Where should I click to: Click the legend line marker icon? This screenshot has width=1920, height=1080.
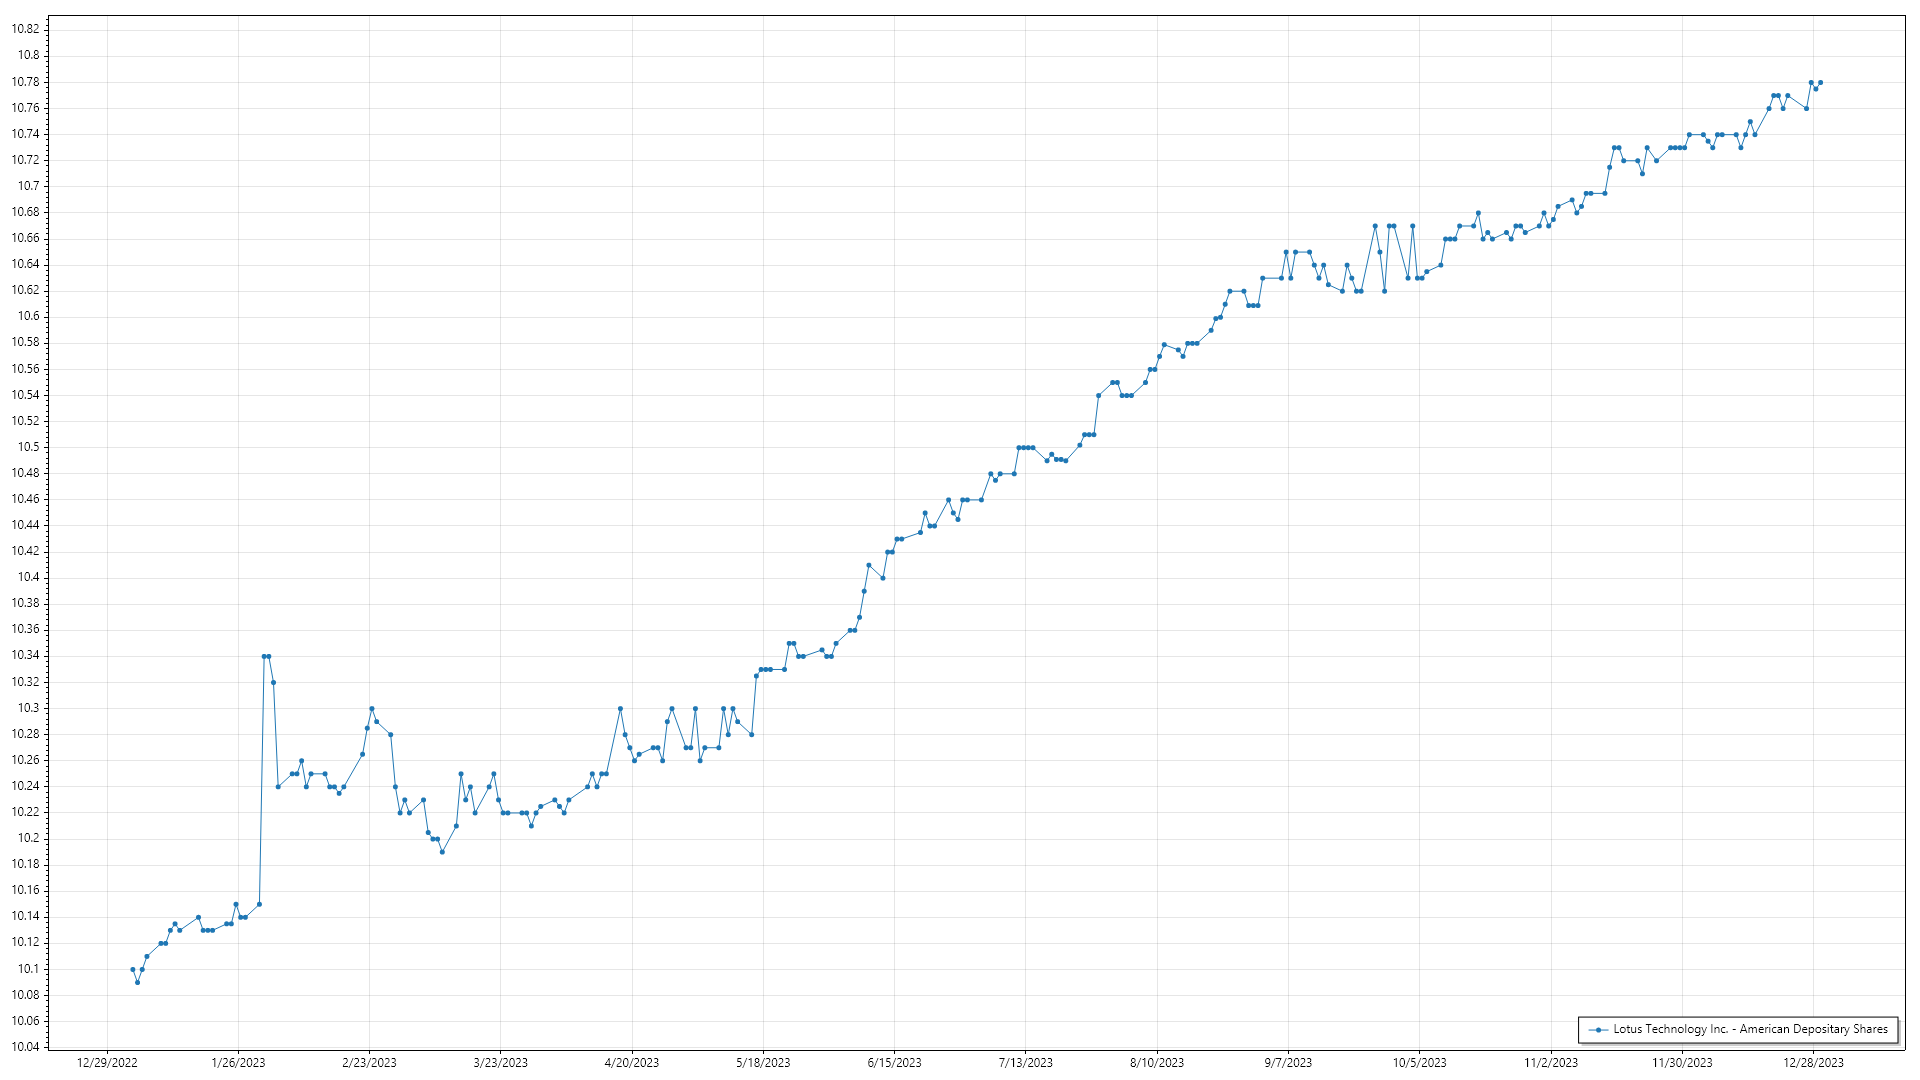pos(1598,1029)
